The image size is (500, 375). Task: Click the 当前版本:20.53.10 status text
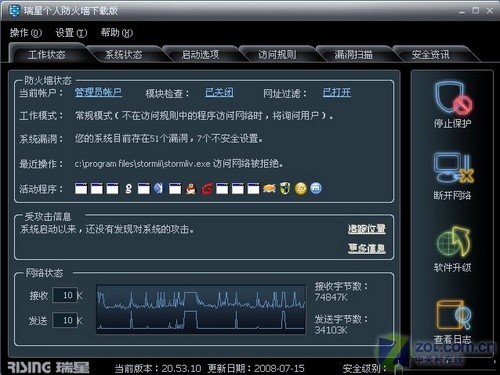(158, 368)
